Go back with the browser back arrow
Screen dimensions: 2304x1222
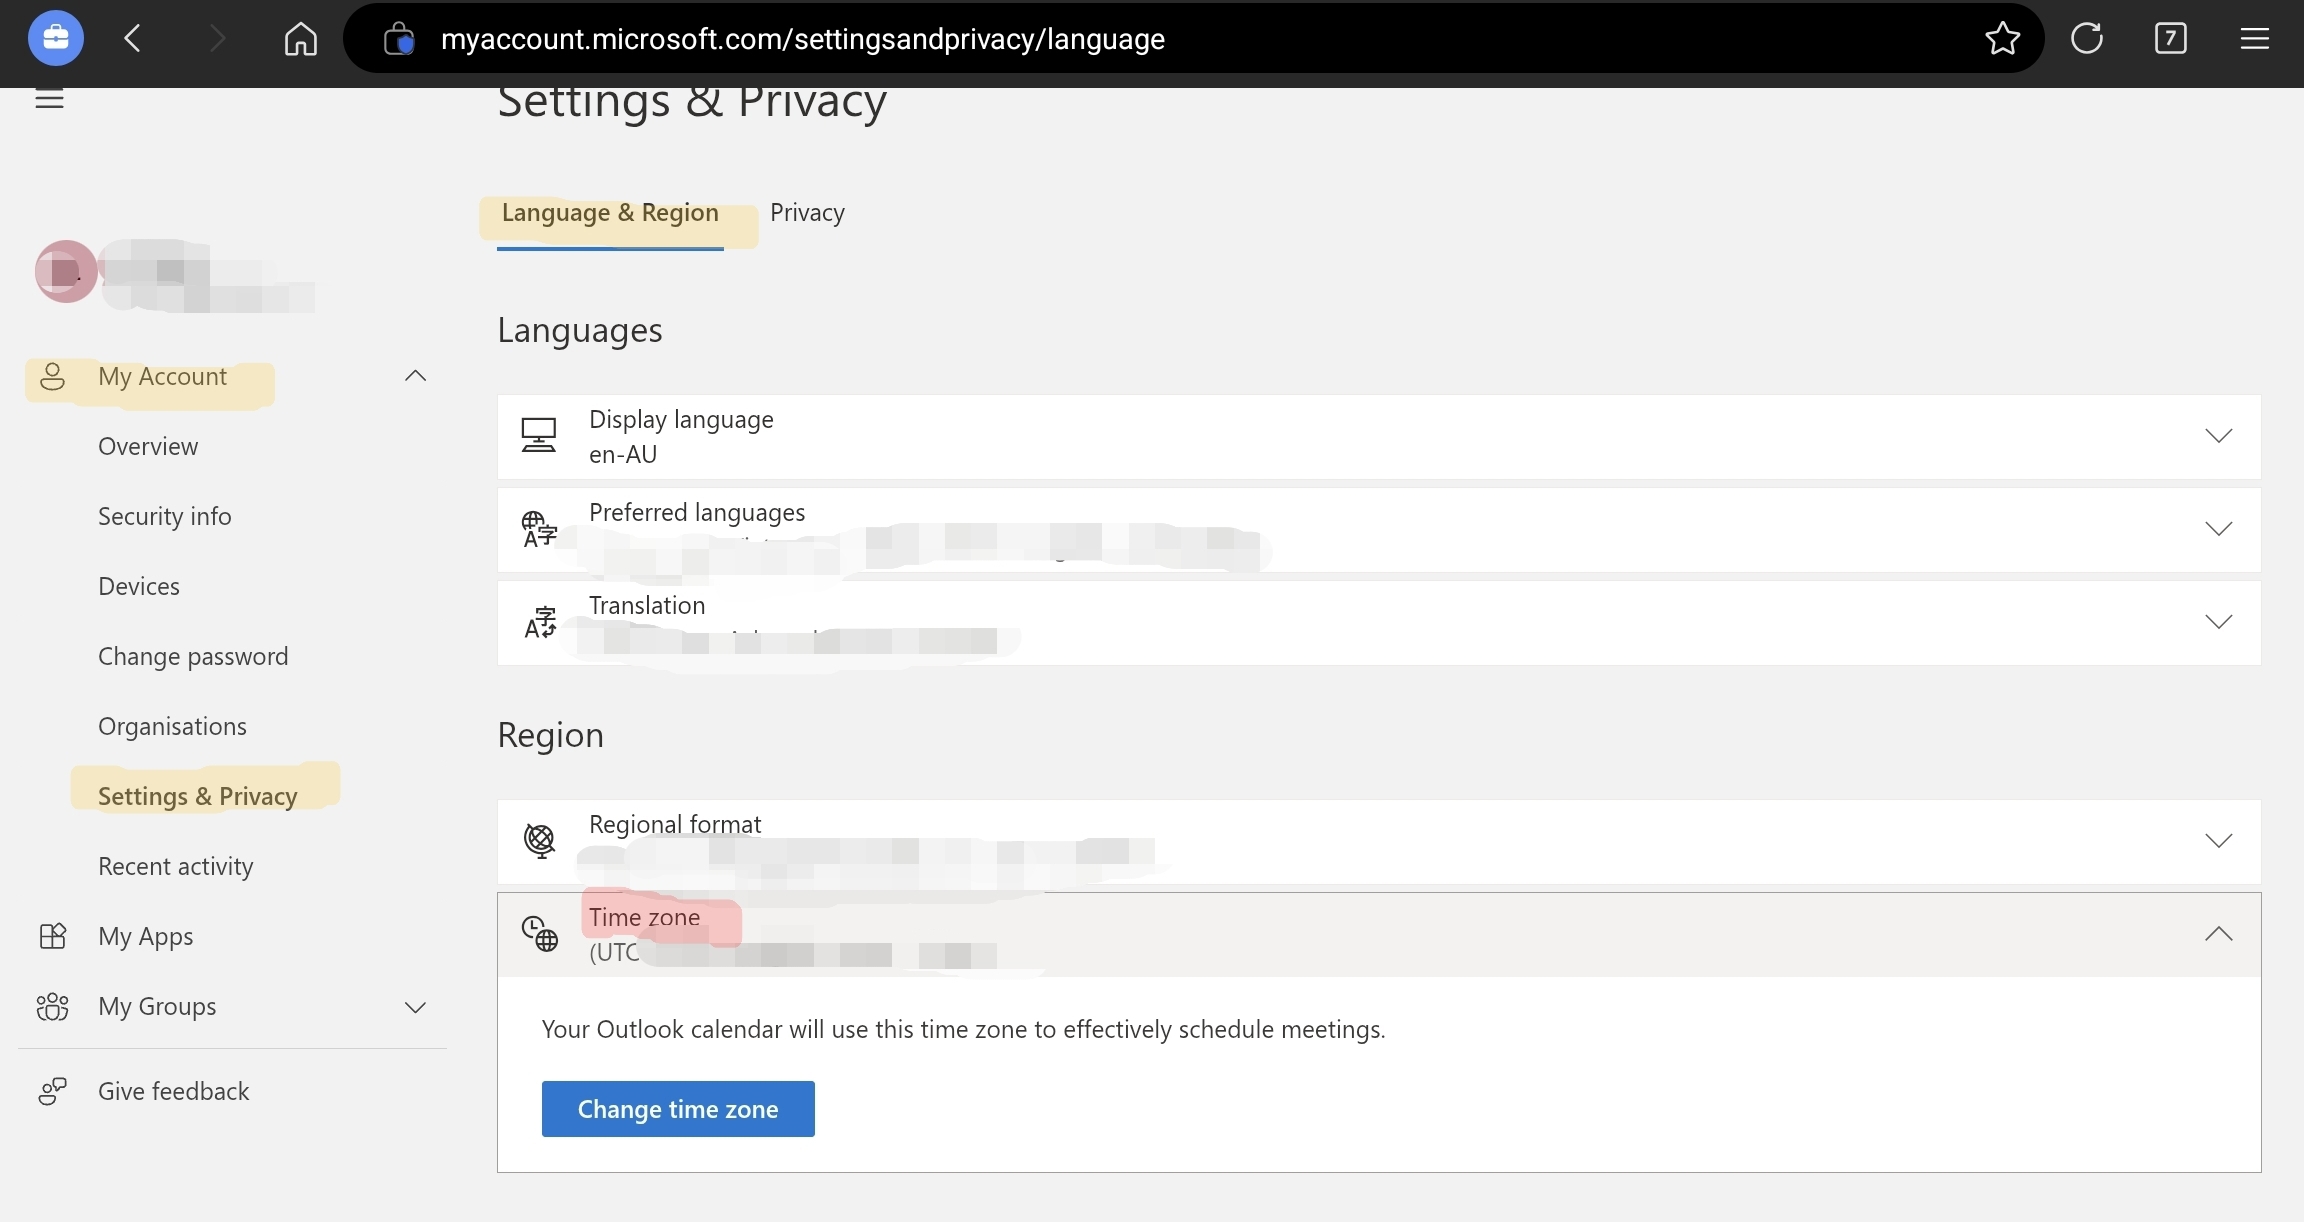coord(133,39)
